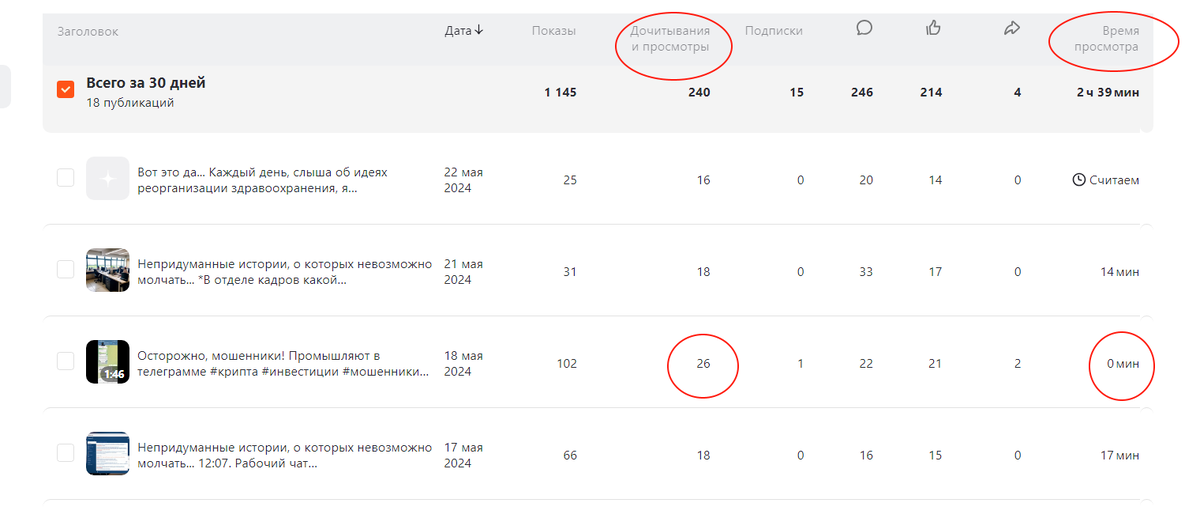
Task: Open placeholder thumbnail of 22 мая post
Action: pos(107,178)
